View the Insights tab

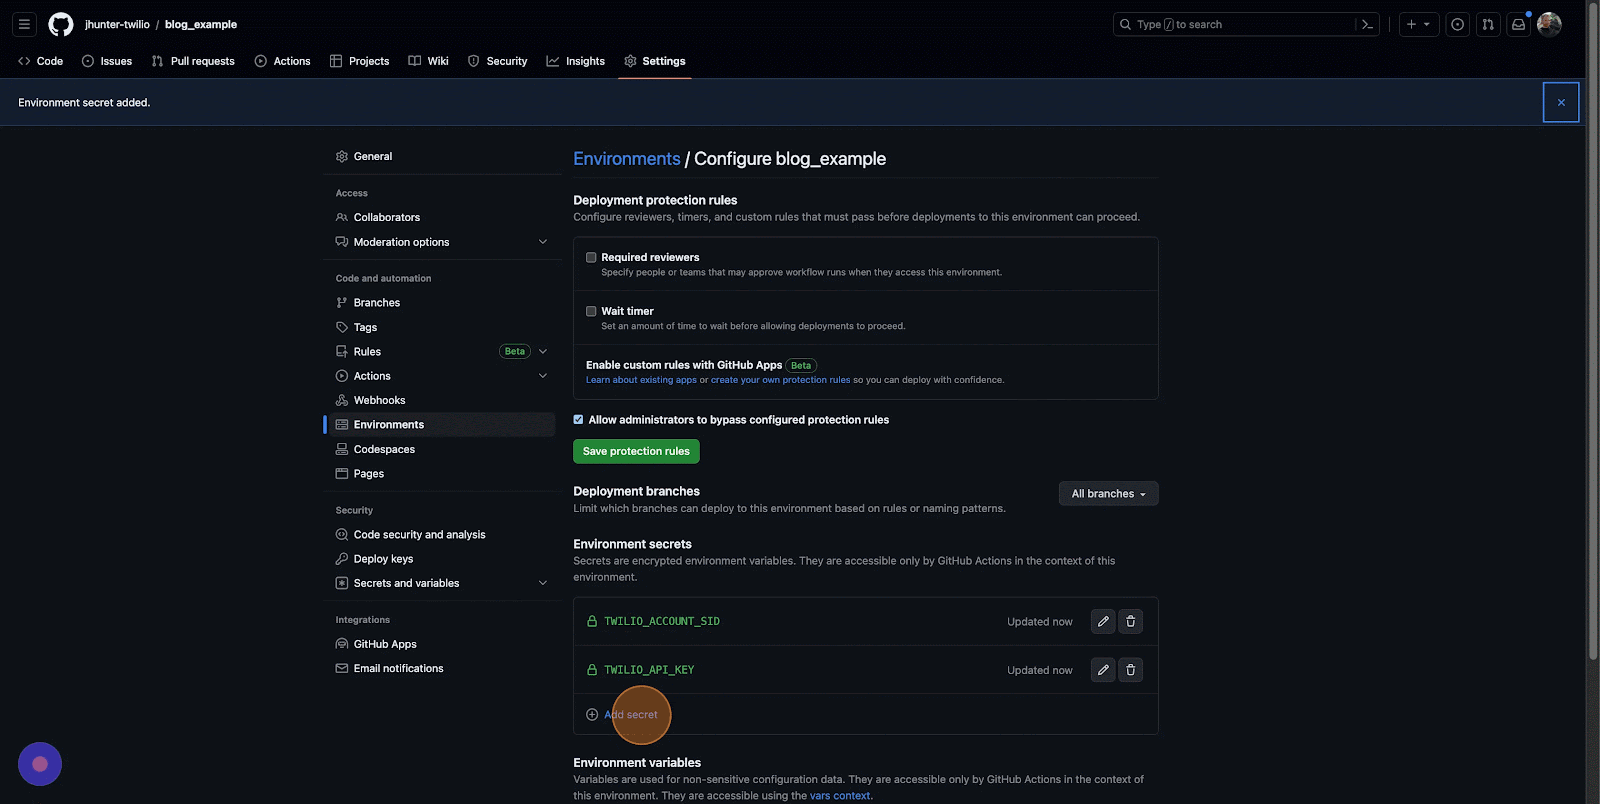coord(576,61)
